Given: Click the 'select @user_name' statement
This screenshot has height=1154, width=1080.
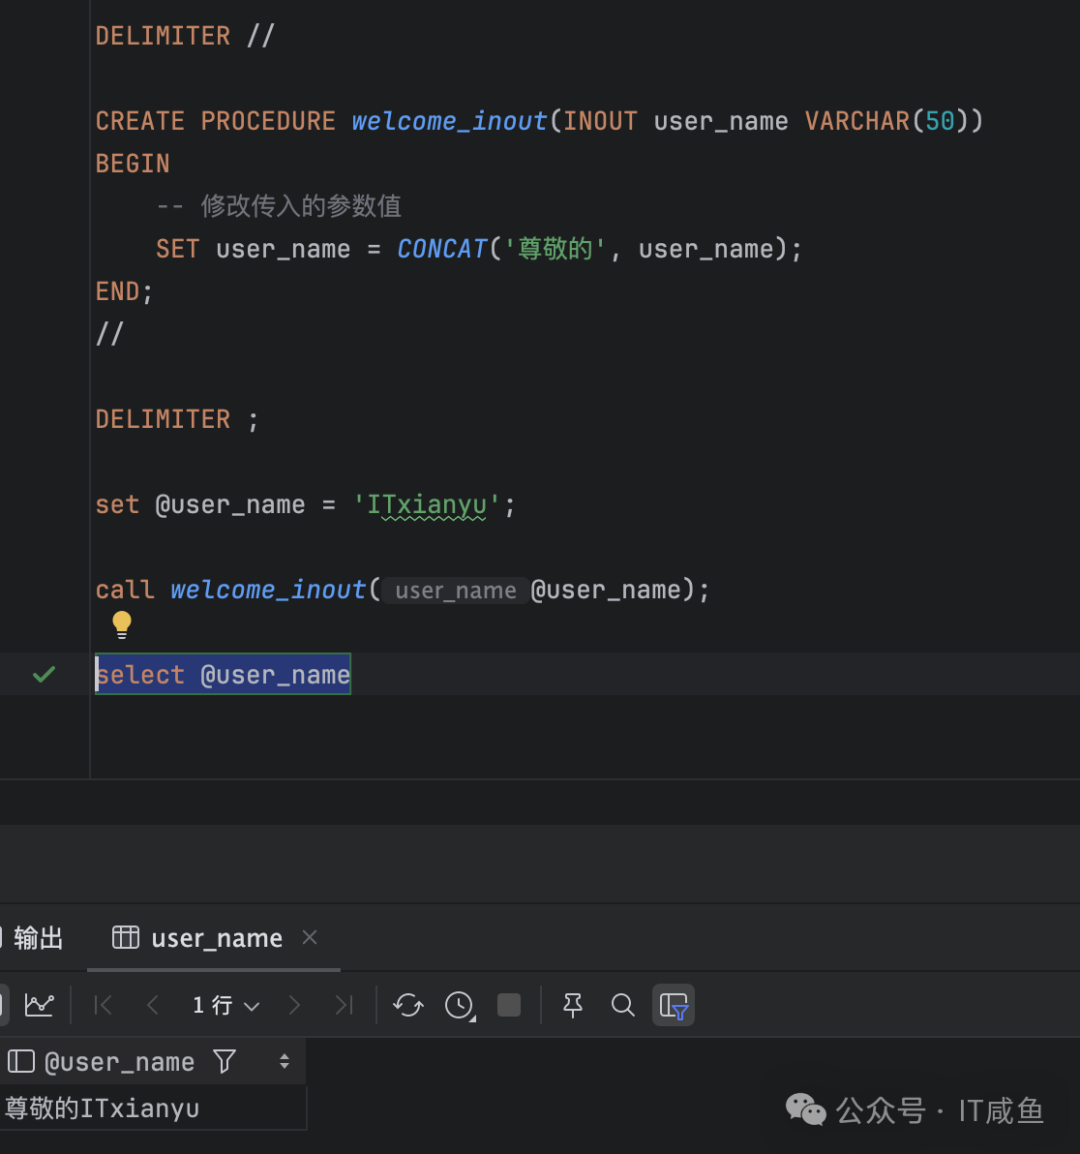Looking at the screenshot, I should point(223,674).
